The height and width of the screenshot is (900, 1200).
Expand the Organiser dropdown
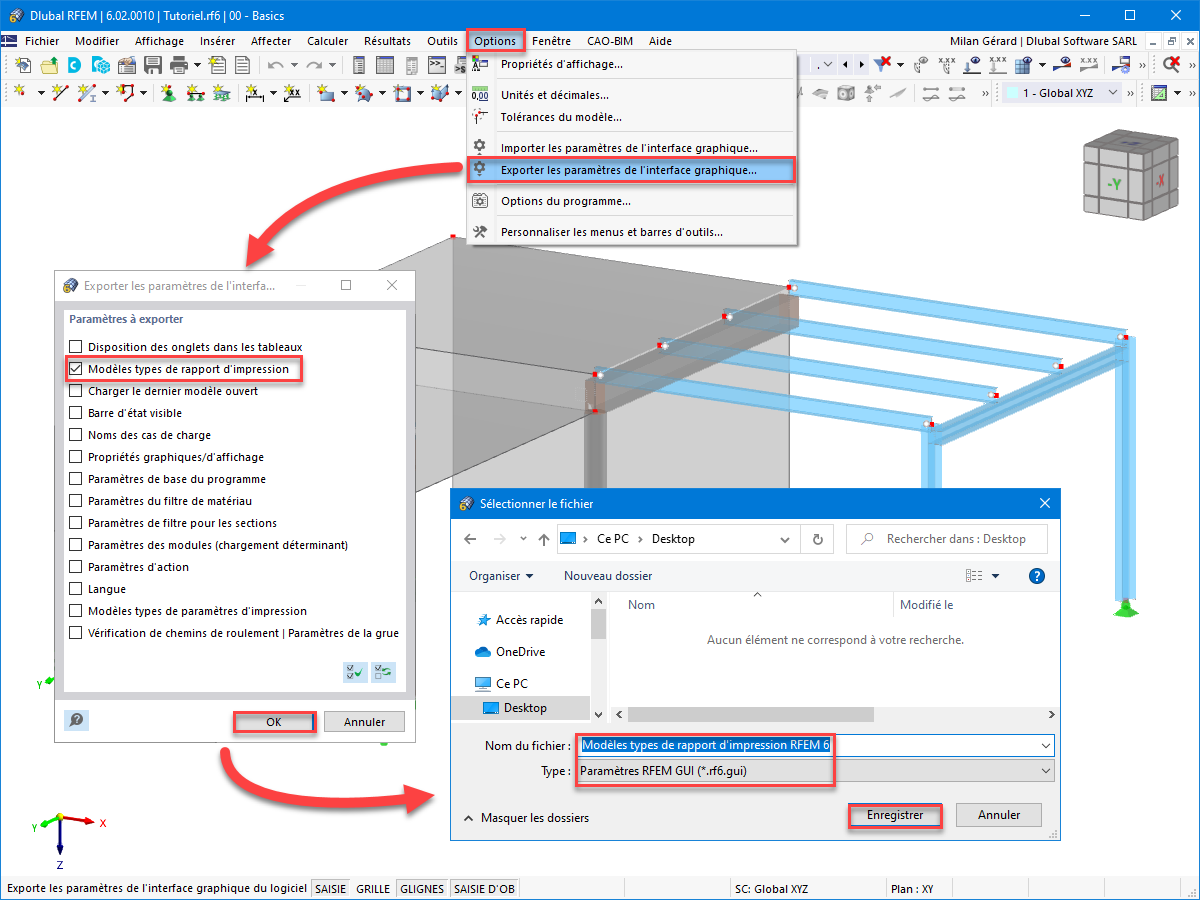point(501,576)
